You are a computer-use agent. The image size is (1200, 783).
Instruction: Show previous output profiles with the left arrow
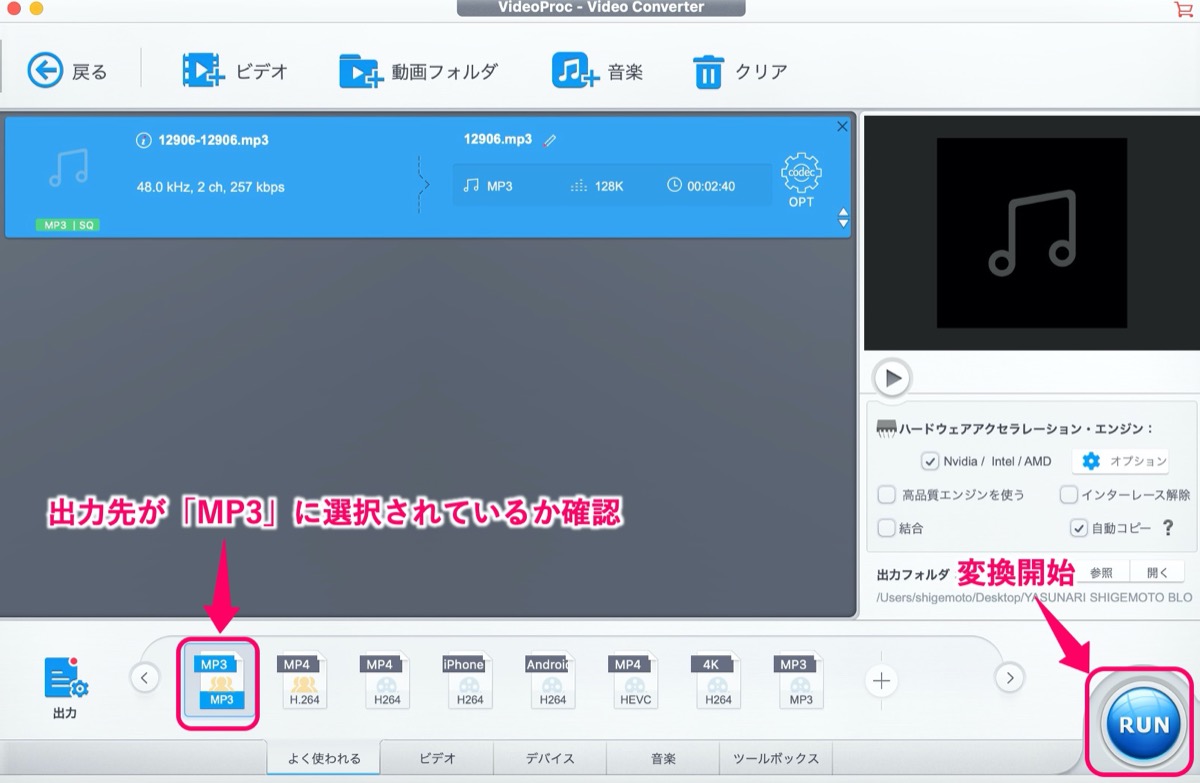145,678
